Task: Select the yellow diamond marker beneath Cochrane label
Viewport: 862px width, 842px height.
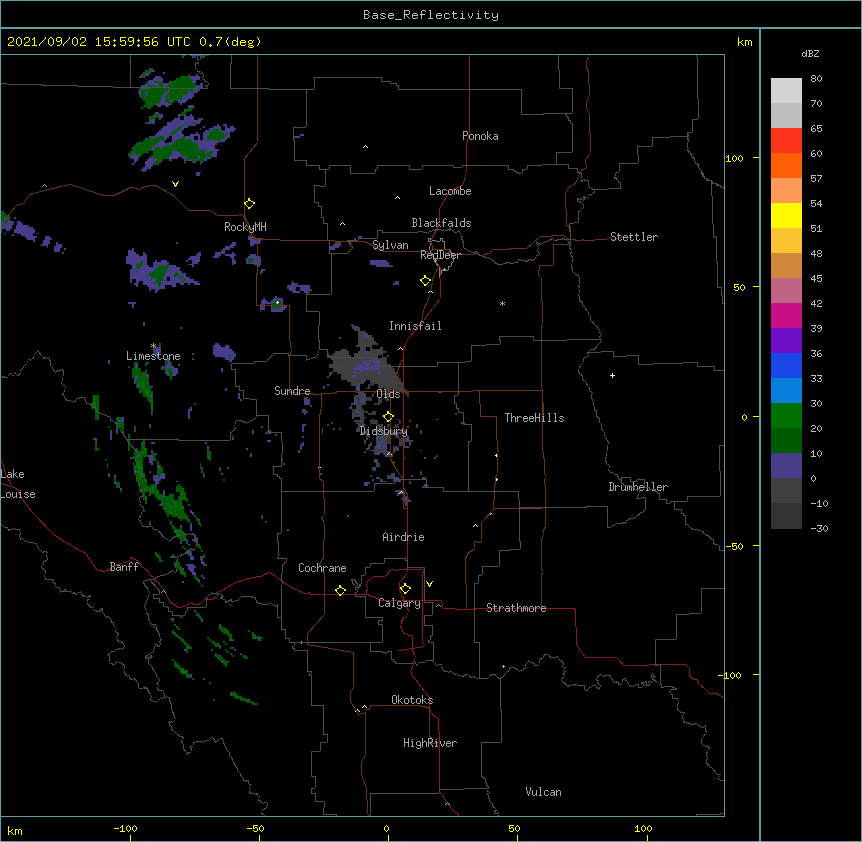Action: (x=340, y=590)
